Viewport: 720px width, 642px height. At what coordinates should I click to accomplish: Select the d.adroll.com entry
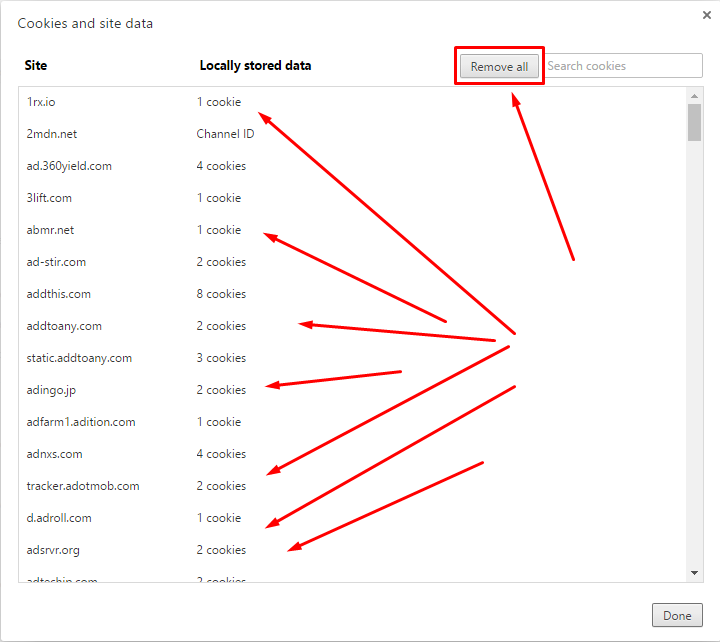point(59,518)
